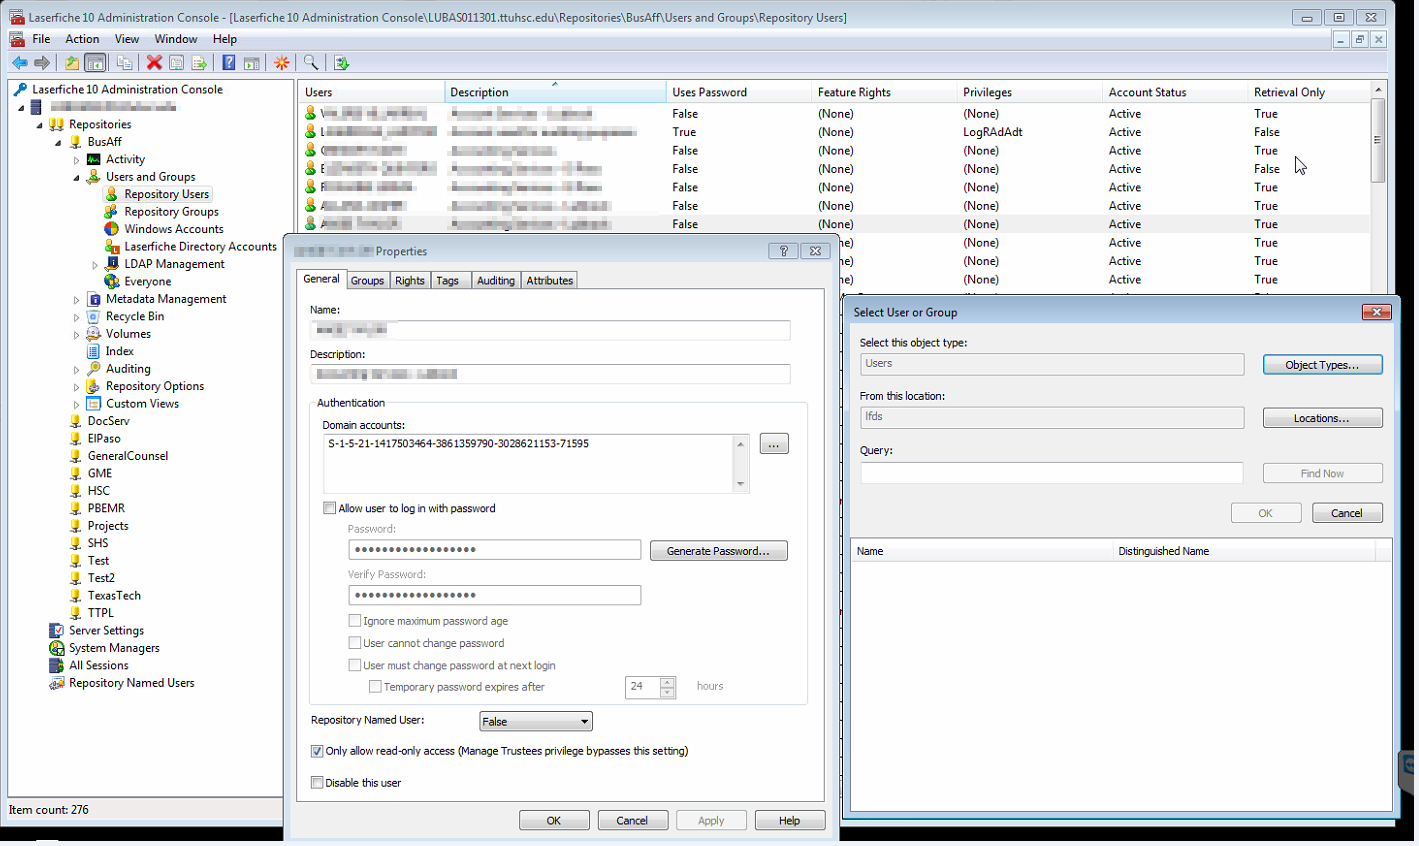Enable Allow user to log in with password
This screenshot has width=1419, height=846.
point(330,508)
